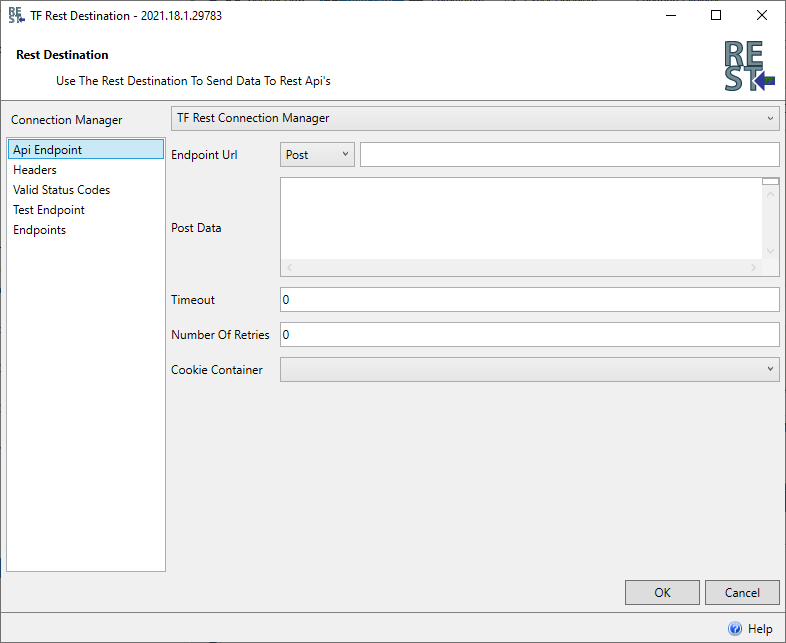Viewport: 786px width, 643px height.
Task: Click the REST logo in the header
Action: pyautogui.click(x=749, y=66)
